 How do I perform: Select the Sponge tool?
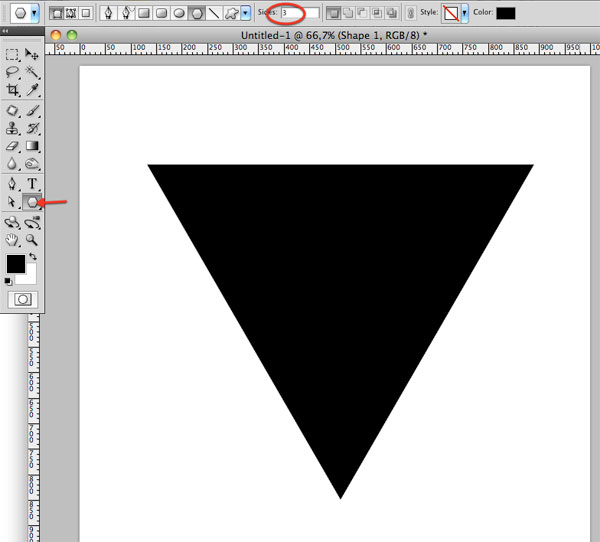(x=32, y=164)
